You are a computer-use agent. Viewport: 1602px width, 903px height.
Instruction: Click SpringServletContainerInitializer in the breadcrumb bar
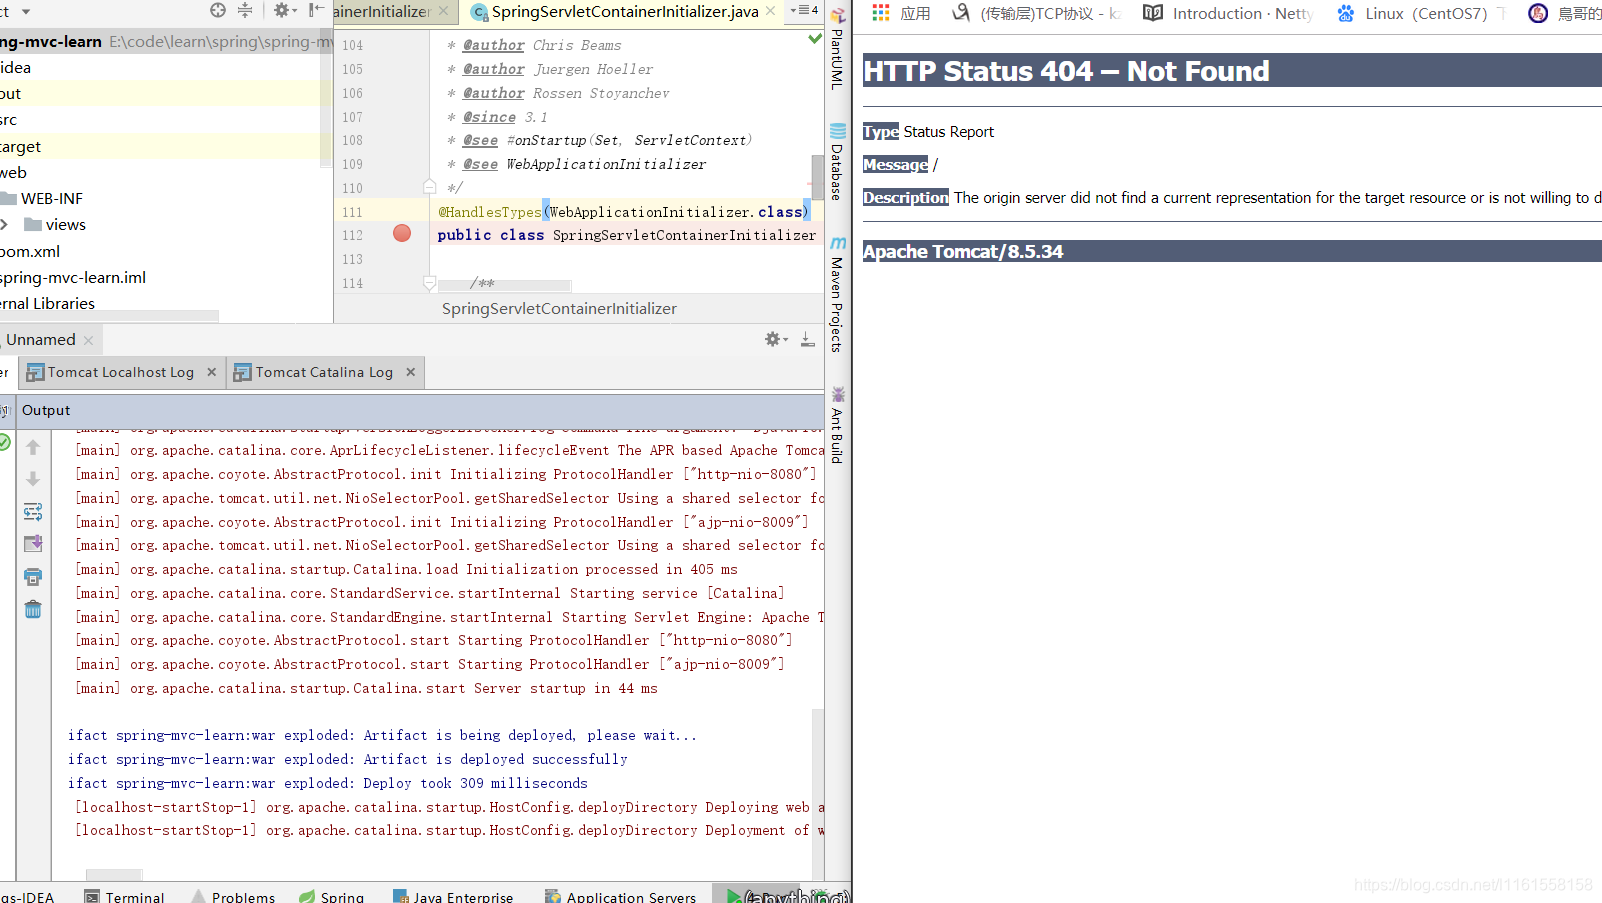click(x=559, y=309)
